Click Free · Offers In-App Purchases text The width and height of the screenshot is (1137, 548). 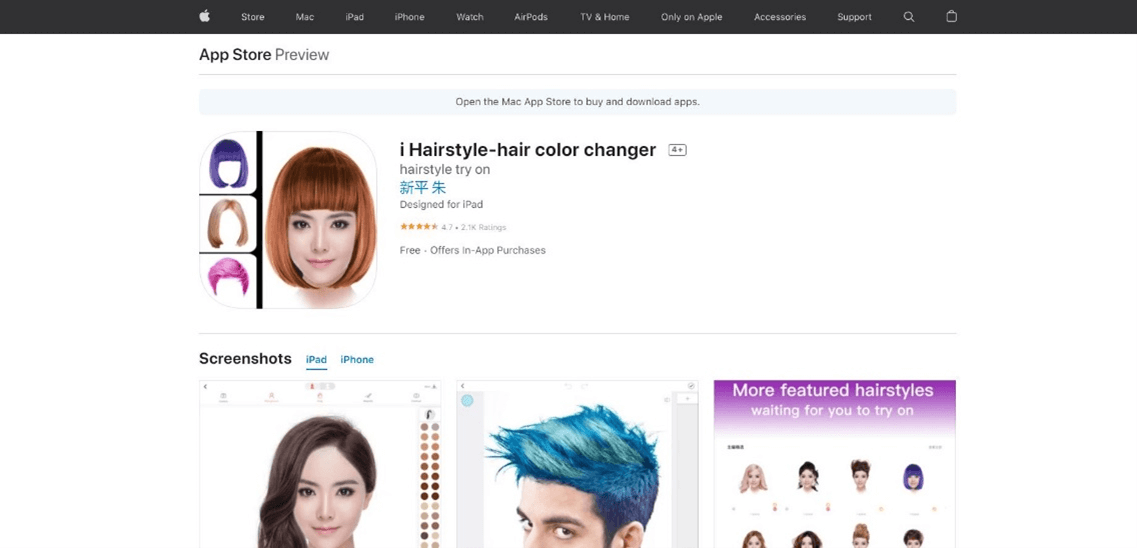(472, 250)
